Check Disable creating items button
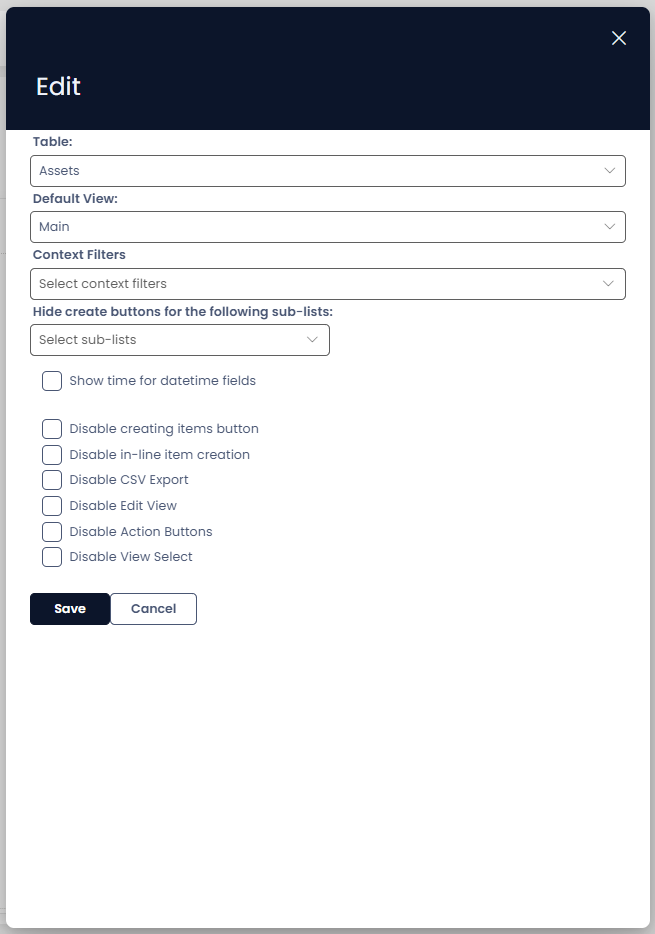 click(52, 428)
